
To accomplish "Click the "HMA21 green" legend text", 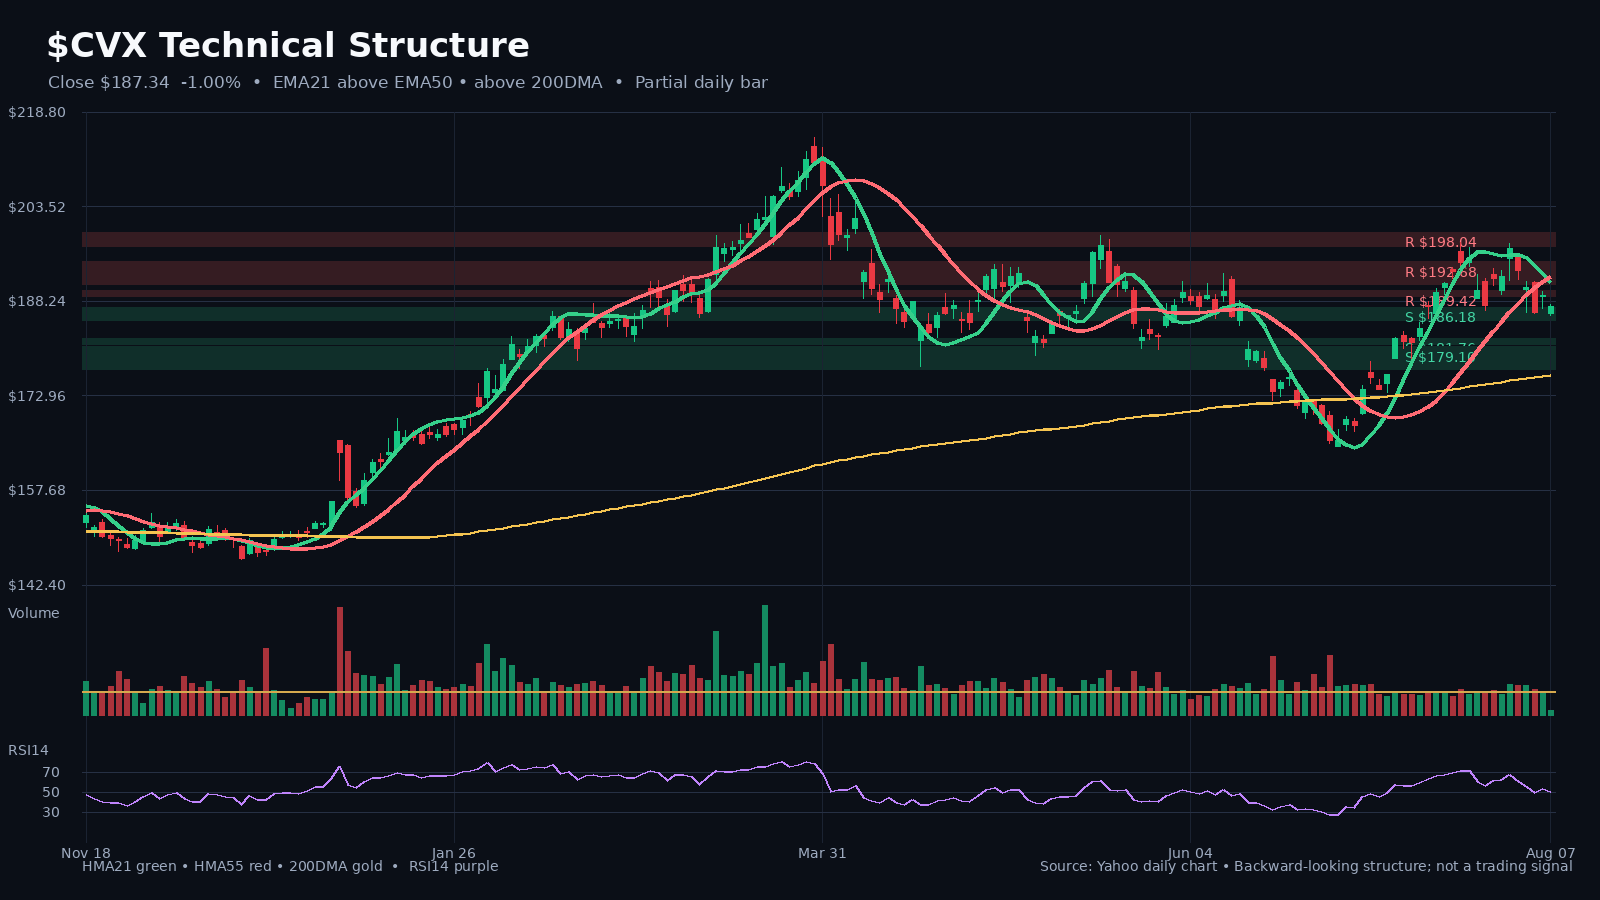I will tap(129, 867).
